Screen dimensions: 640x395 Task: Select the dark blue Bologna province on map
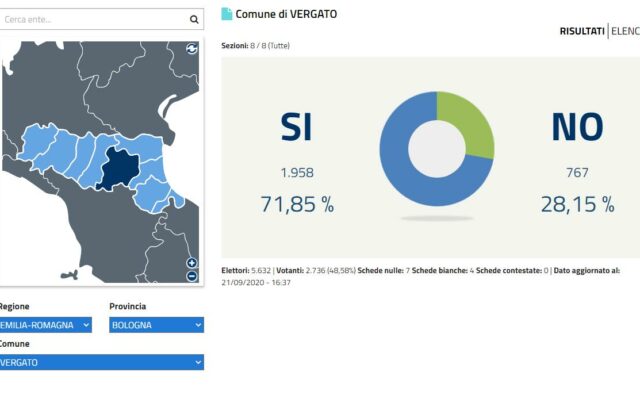[119, 168]
